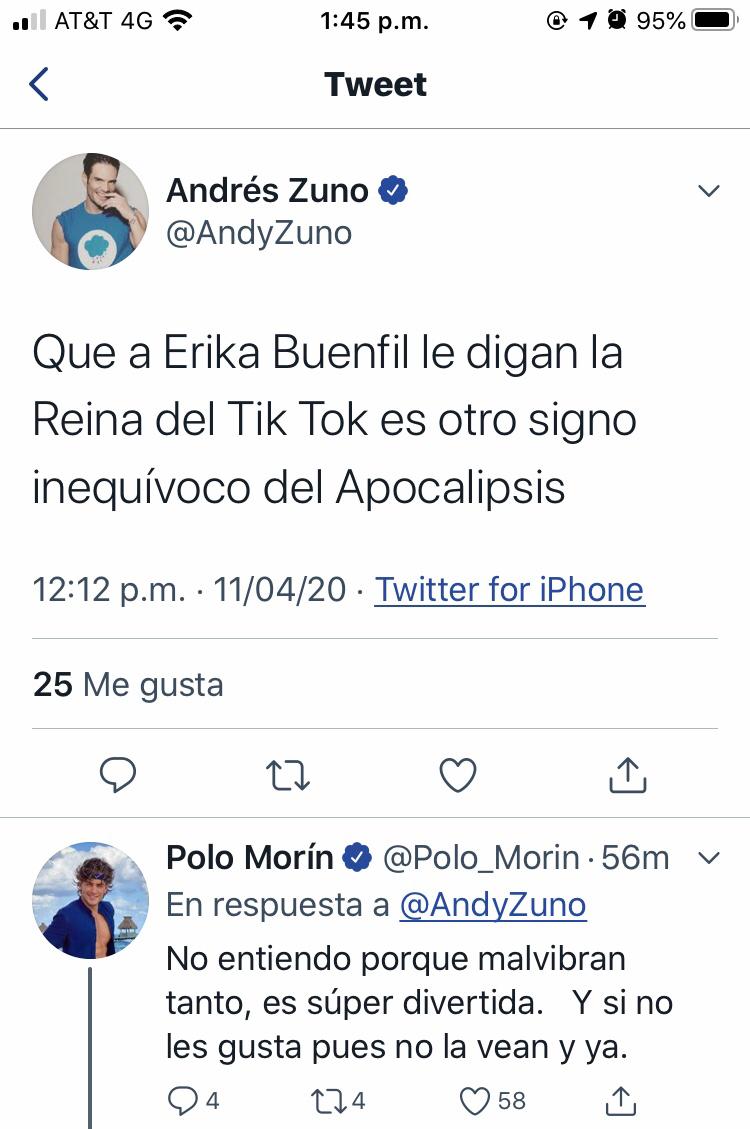Share Polo Morín's reply
Image resolution: width=750 pixels, height=1129 pixels.
click(x=621, y=1101)
